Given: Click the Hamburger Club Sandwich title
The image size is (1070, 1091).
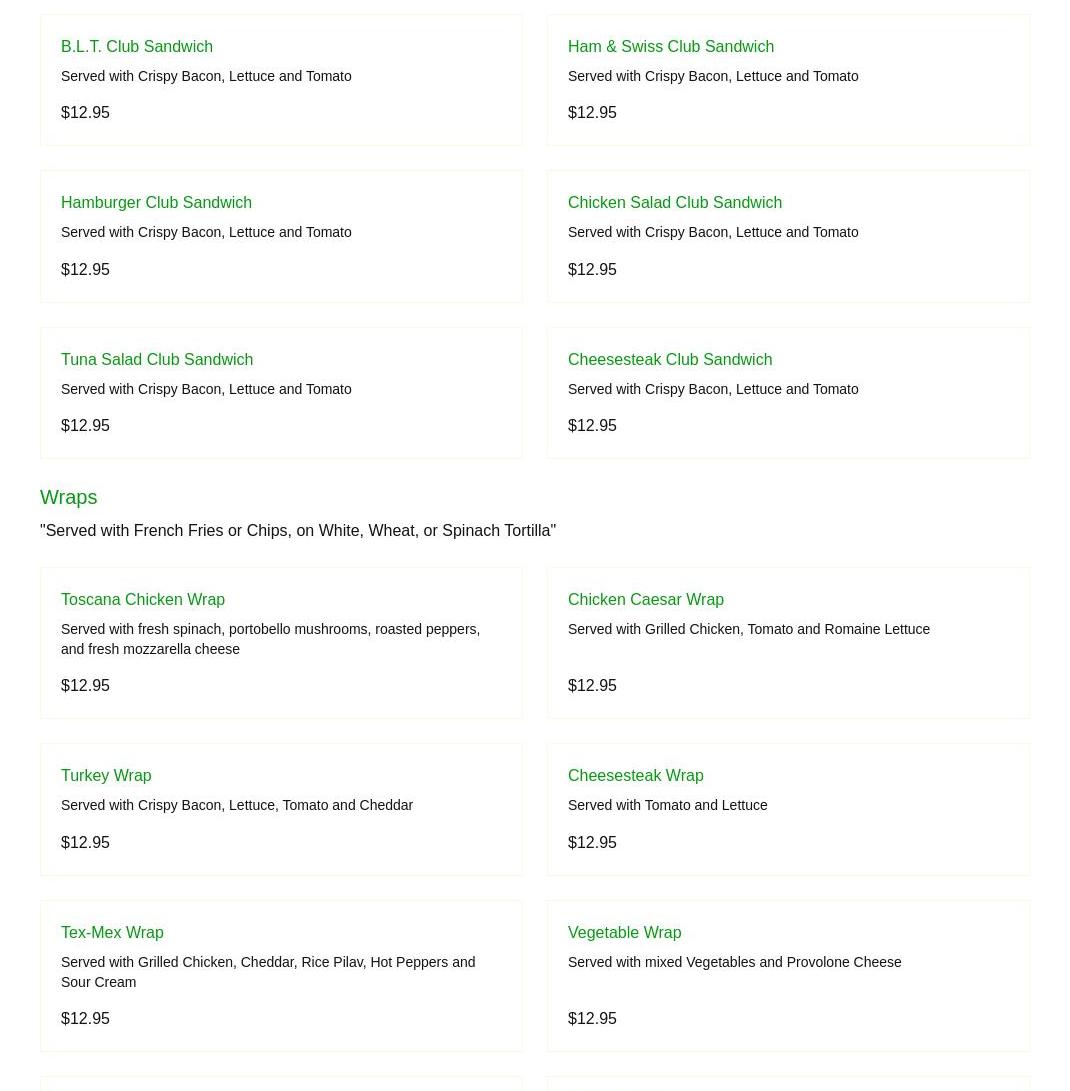Looking at the screenshot, I should click(x=156, y=203).
